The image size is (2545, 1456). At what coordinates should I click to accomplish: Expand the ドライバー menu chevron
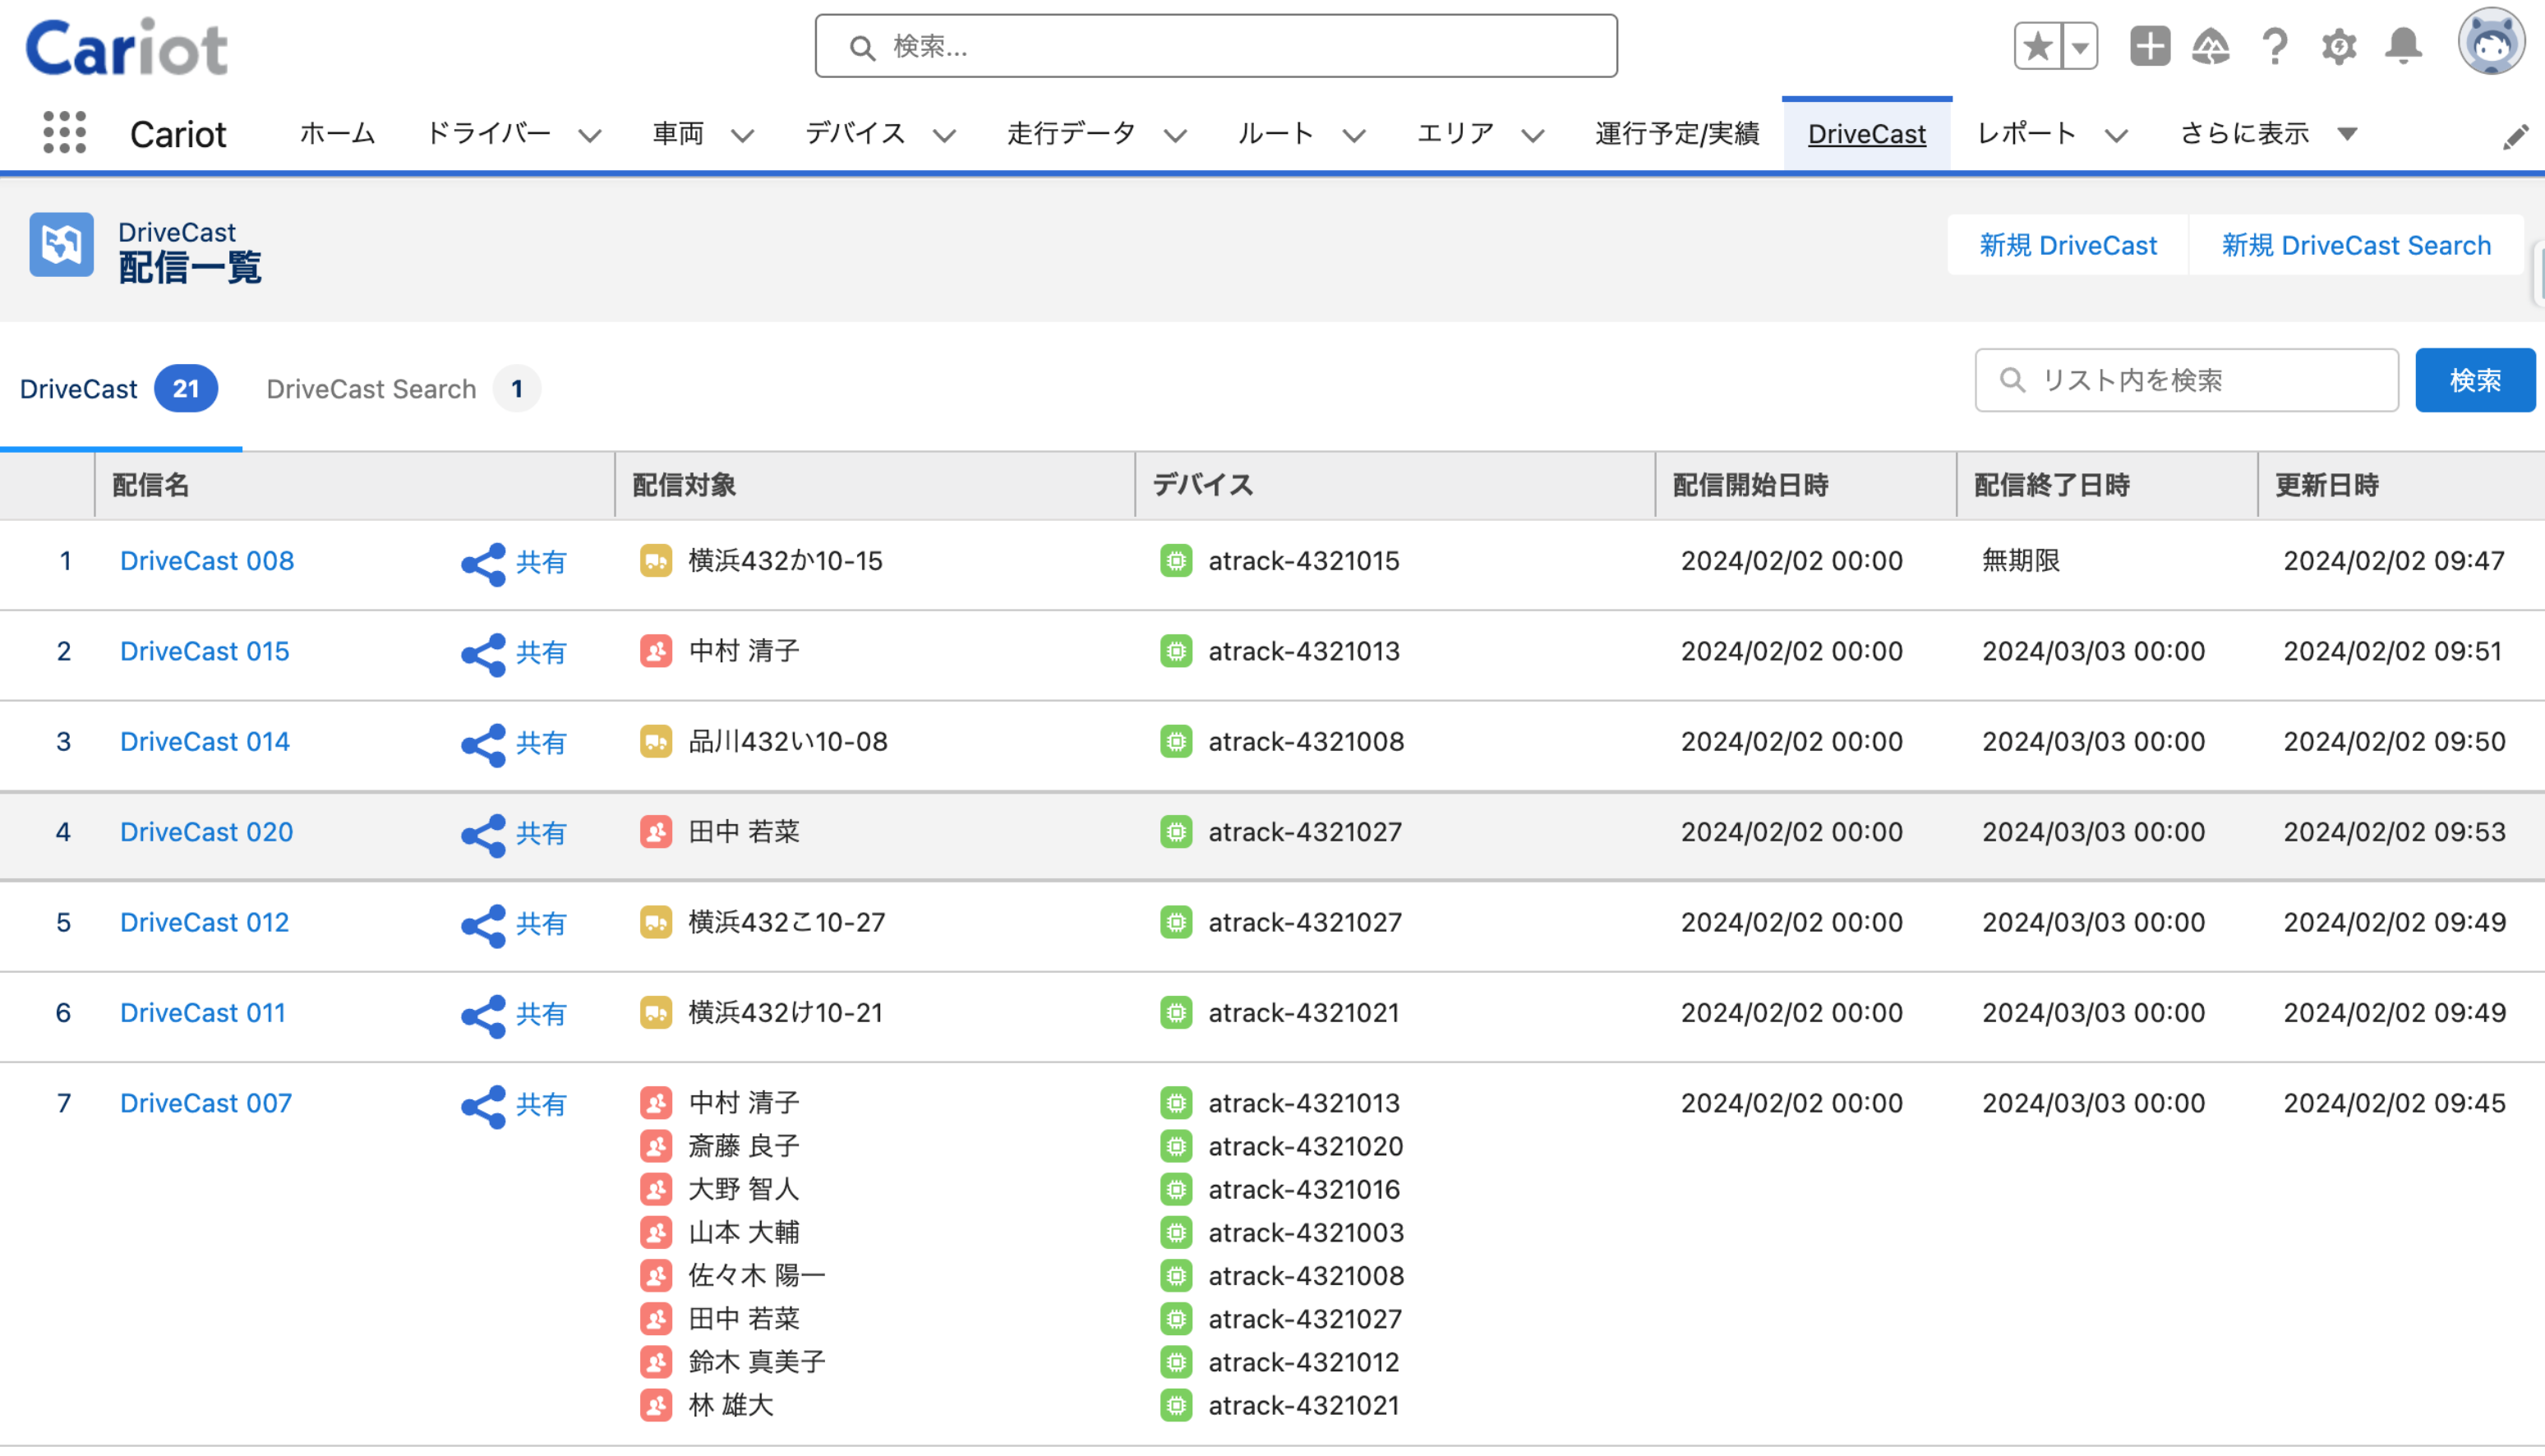click(590, 135)
